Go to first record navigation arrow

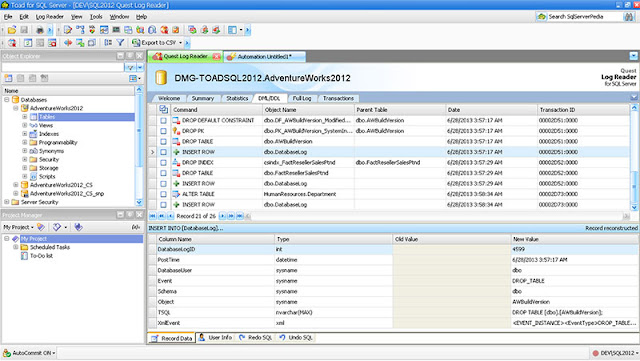[153, 216]
